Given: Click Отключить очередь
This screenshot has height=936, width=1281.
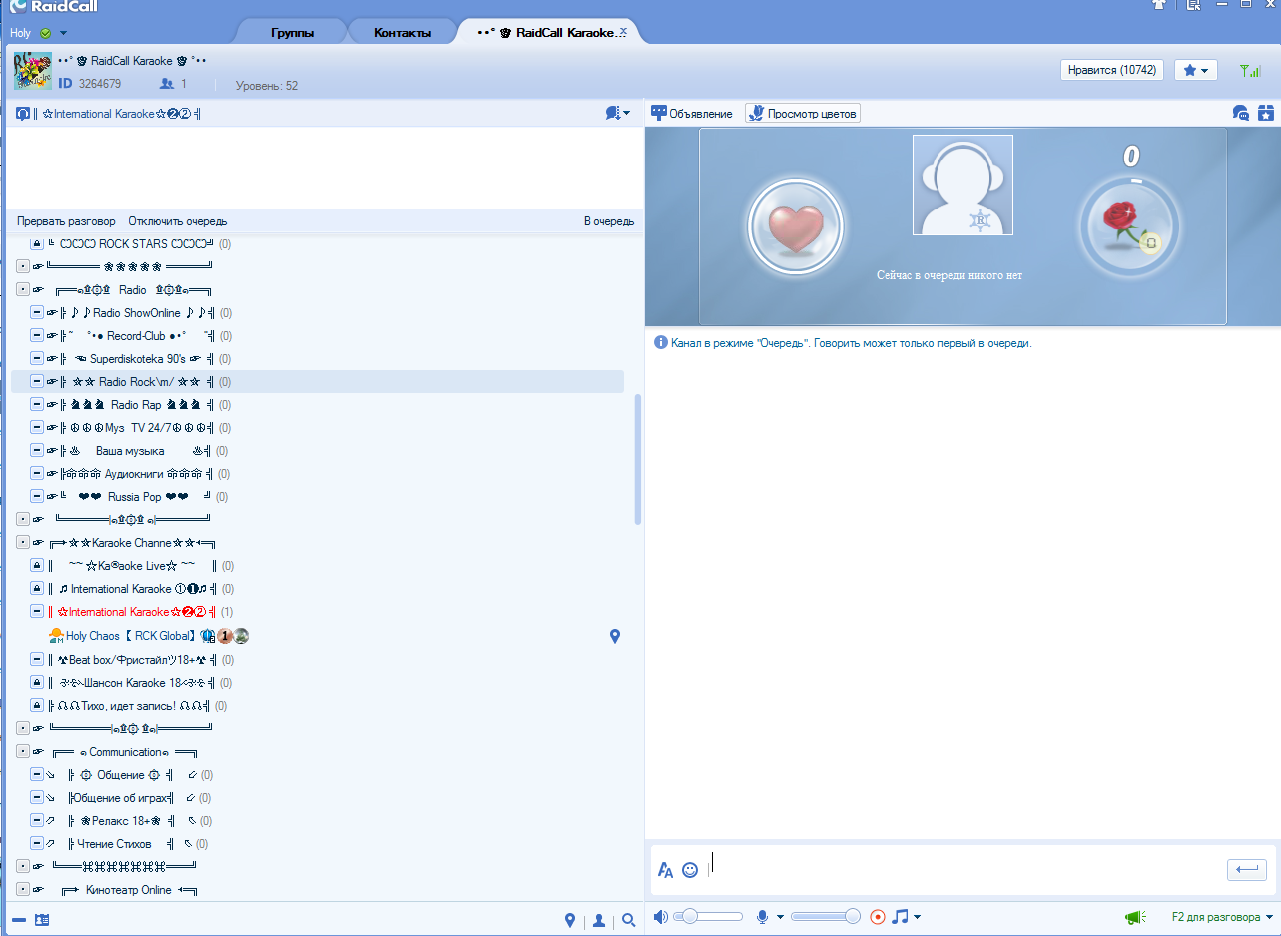Looking at the screenshot, I should click(x=178, y=221).
